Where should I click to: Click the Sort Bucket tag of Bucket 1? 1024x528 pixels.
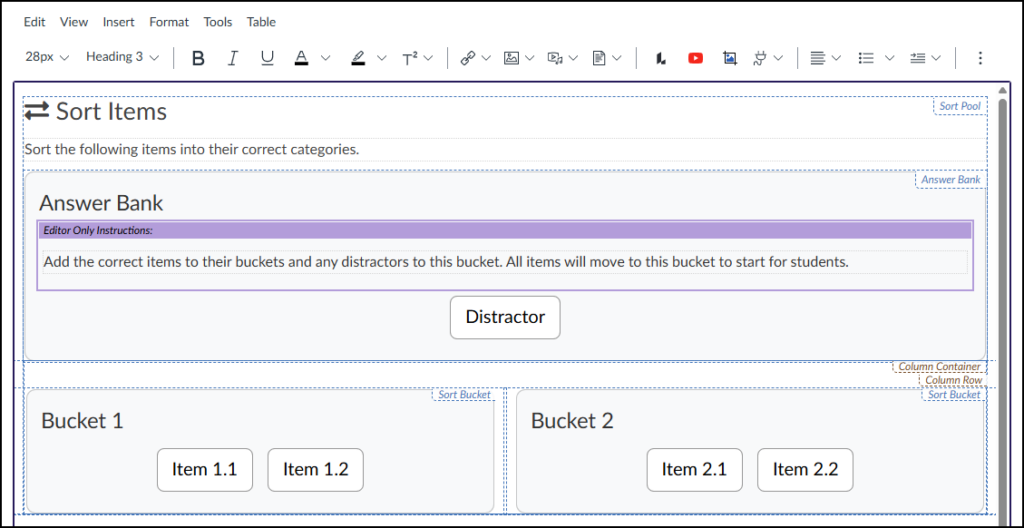[x=464, y=395]
